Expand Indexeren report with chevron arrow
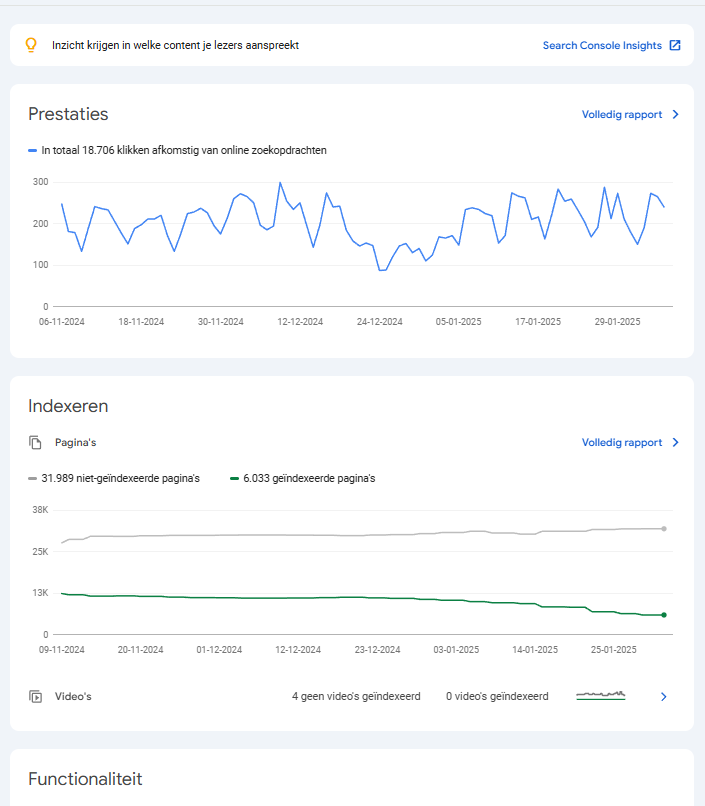Image resolution: width=705 pixels, height=806 pixels. pyautogui.click(x=675, y=442)
